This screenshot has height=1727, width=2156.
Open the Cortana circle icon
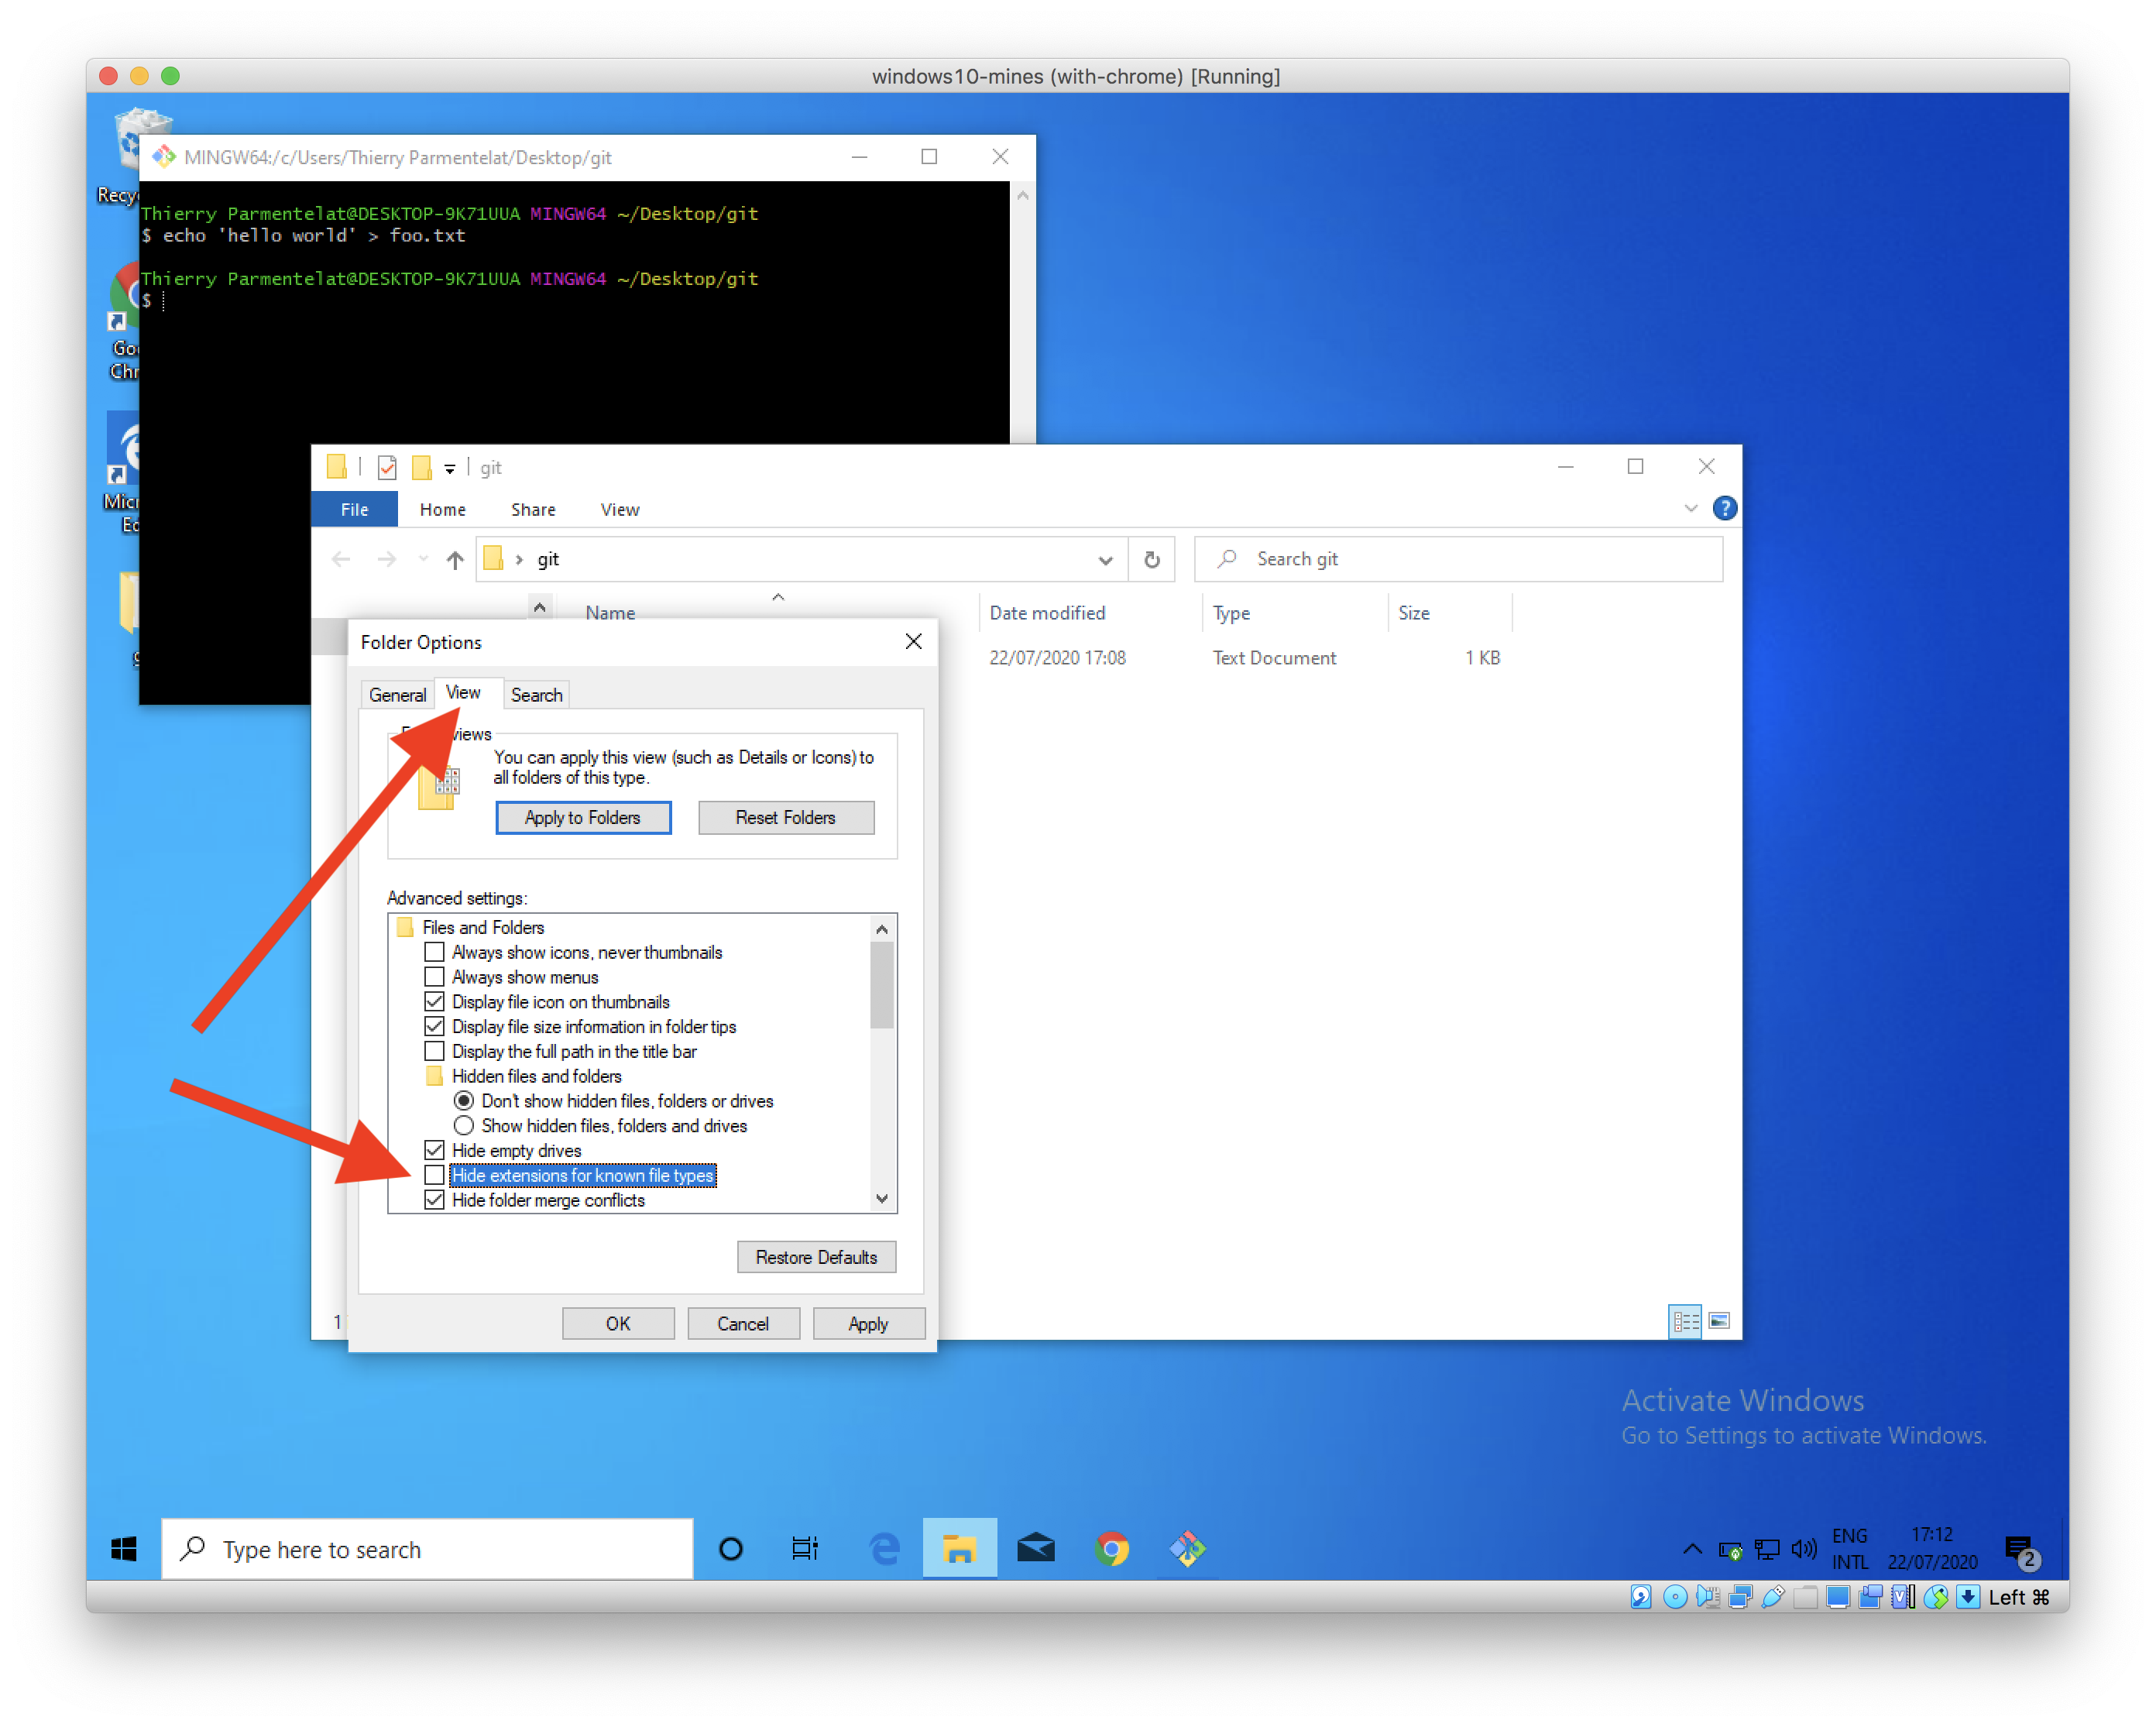tap(731, 1548)
